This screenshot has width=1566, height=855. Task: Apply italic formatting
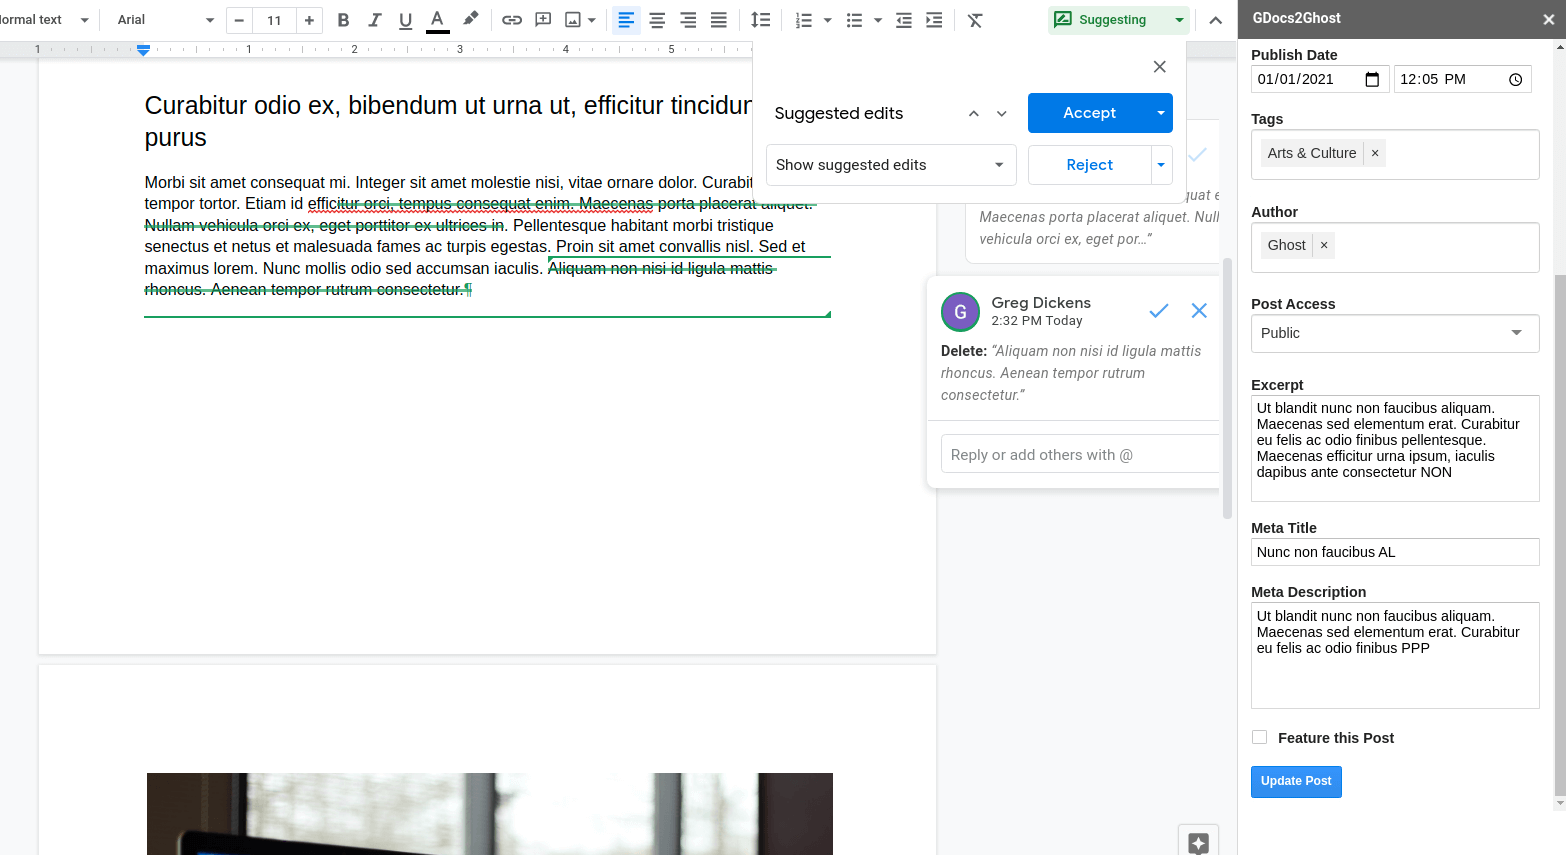point(374,20)
